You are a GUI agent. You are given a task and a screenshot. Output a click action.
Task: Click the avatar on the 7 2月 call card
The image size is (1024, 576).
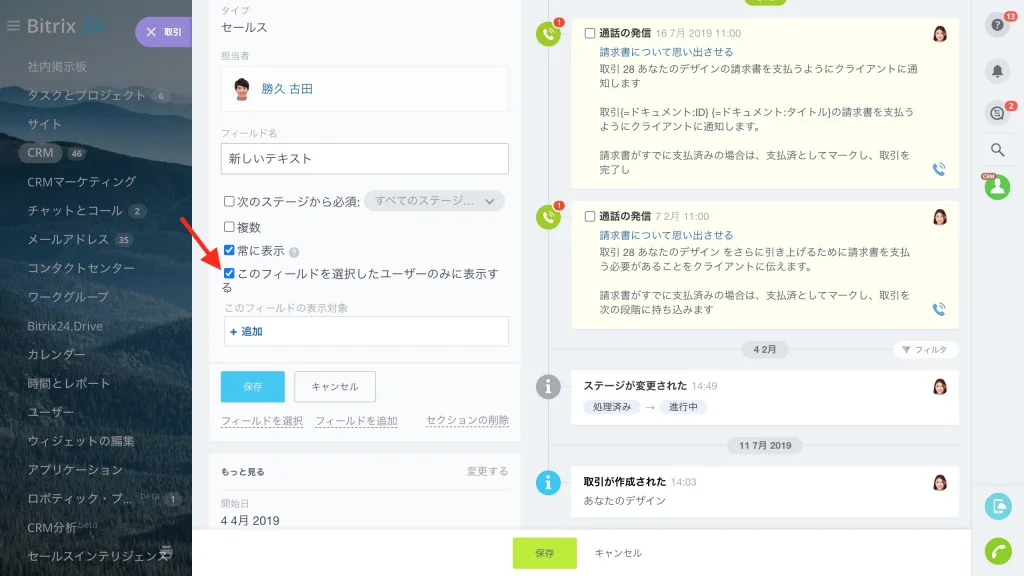pos(940,217)
